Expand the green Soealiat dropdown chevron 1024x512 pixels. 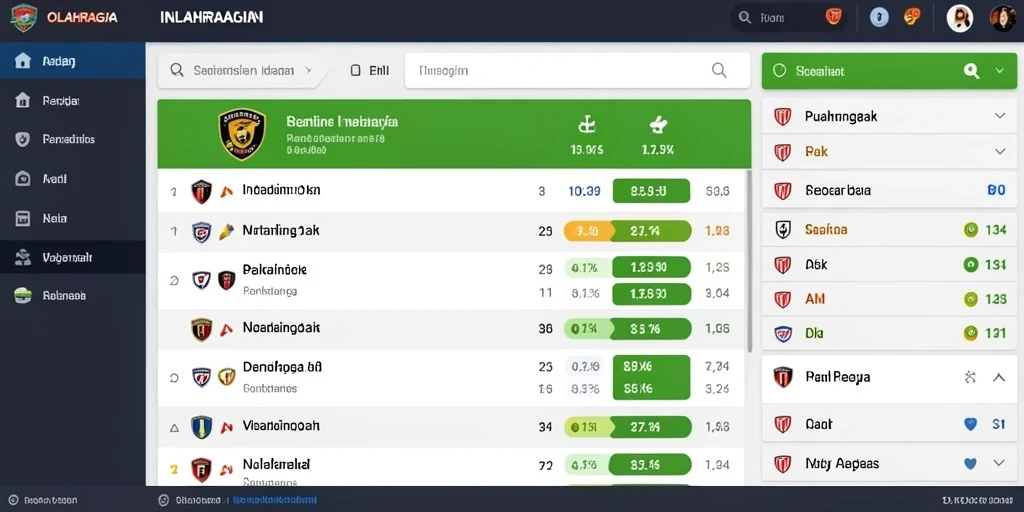pyautogui.click(x=1000, y=71)
